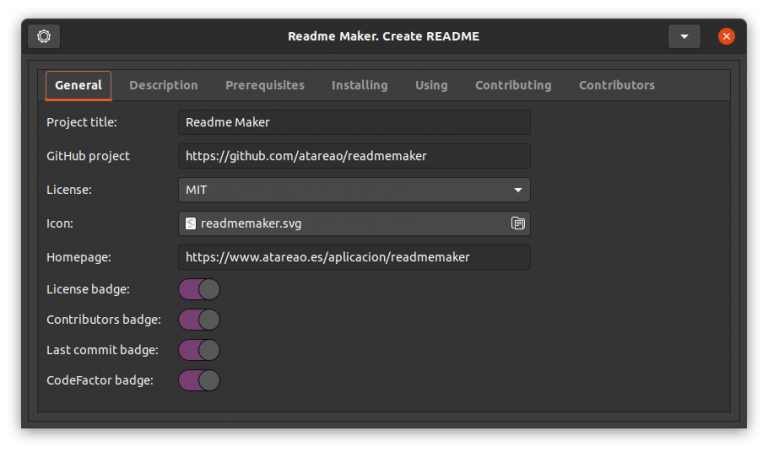Viewport: 768px width, 452px height.
Task: Click the Project title input field
Action: coord(354,122)
